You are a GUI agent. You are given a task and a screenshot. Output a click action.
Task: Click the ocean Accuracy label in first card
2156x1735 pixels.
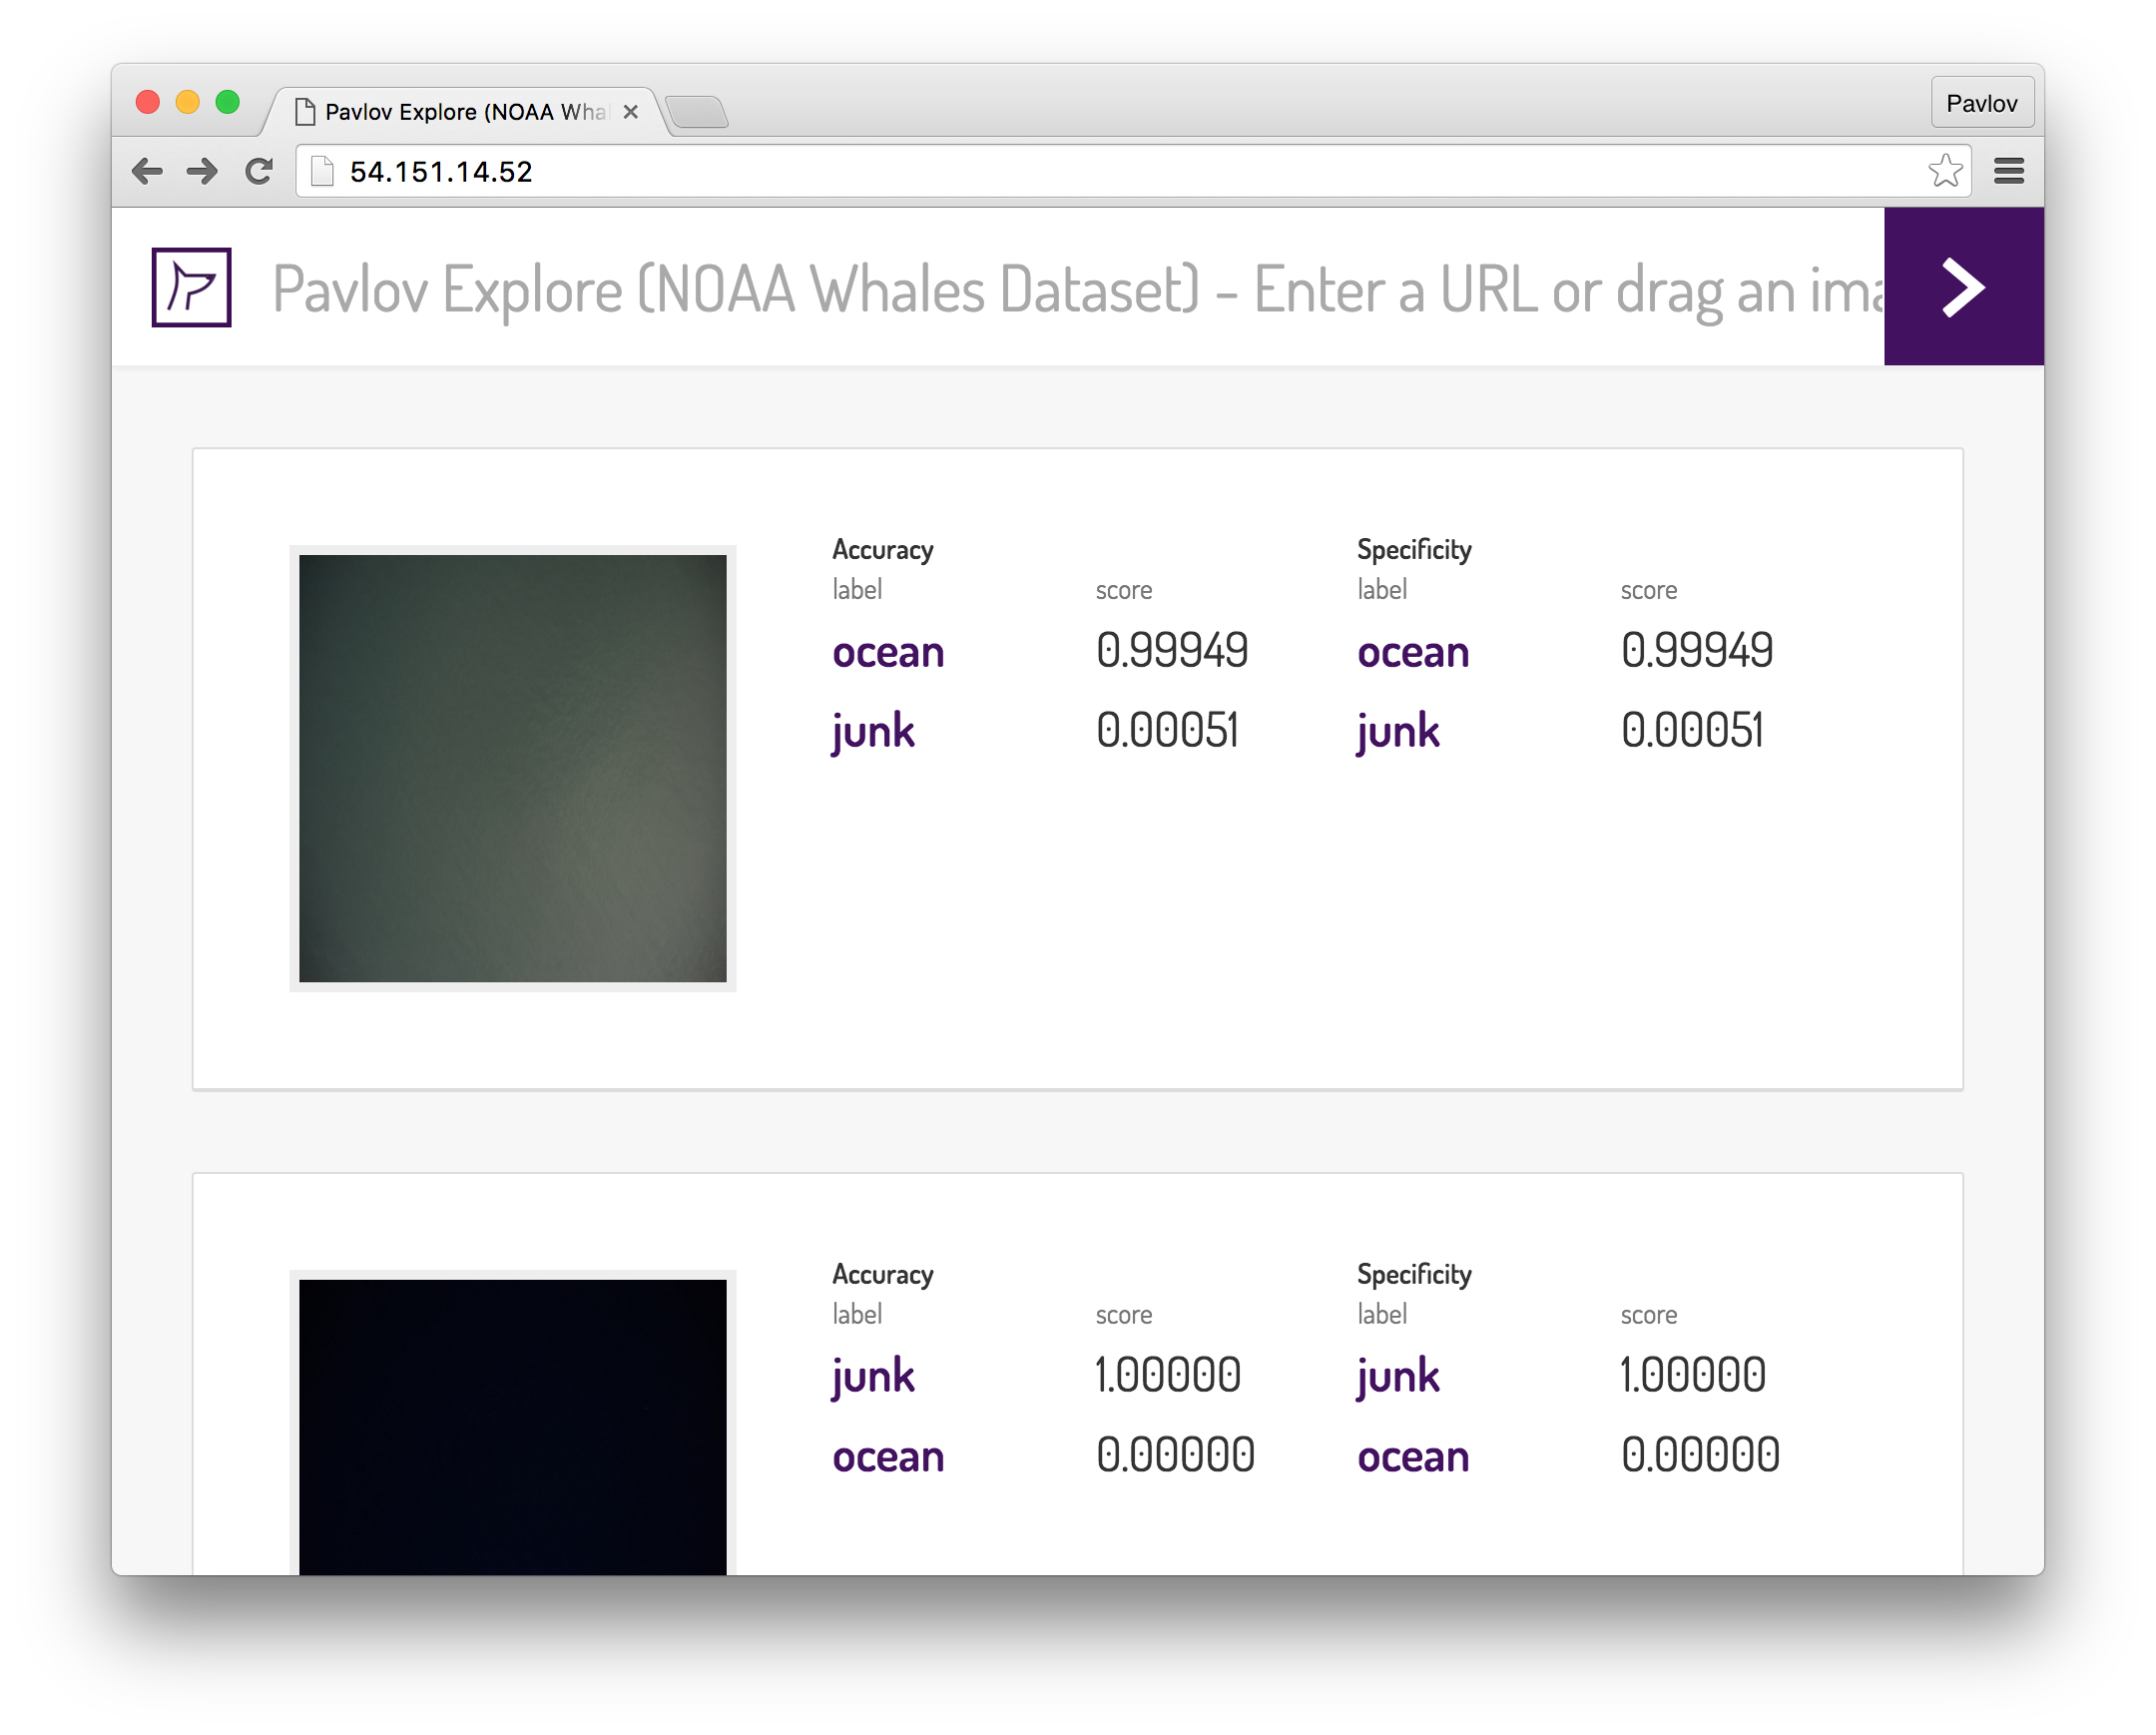[x=888, y=653]
